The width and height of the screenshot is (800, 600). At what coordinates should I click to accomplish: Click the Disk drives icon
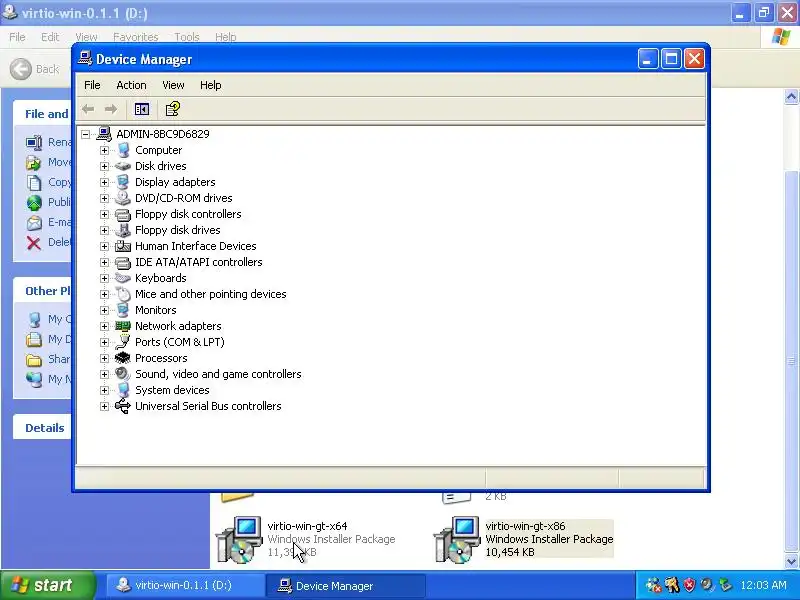[x=123, y=166]
